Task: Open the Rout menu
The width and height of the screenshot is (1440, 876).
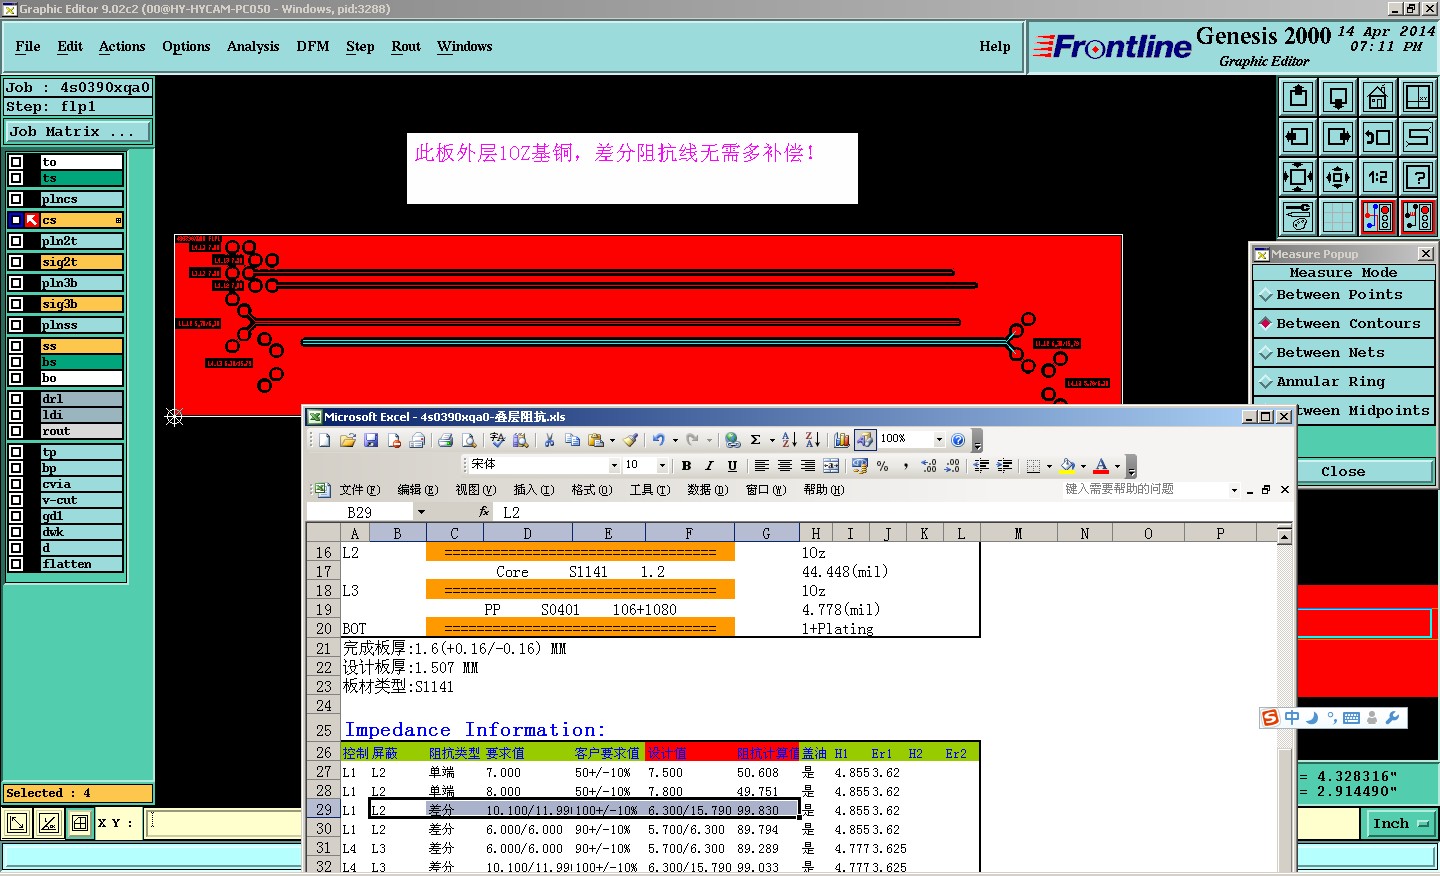Action: pos(406,47)
